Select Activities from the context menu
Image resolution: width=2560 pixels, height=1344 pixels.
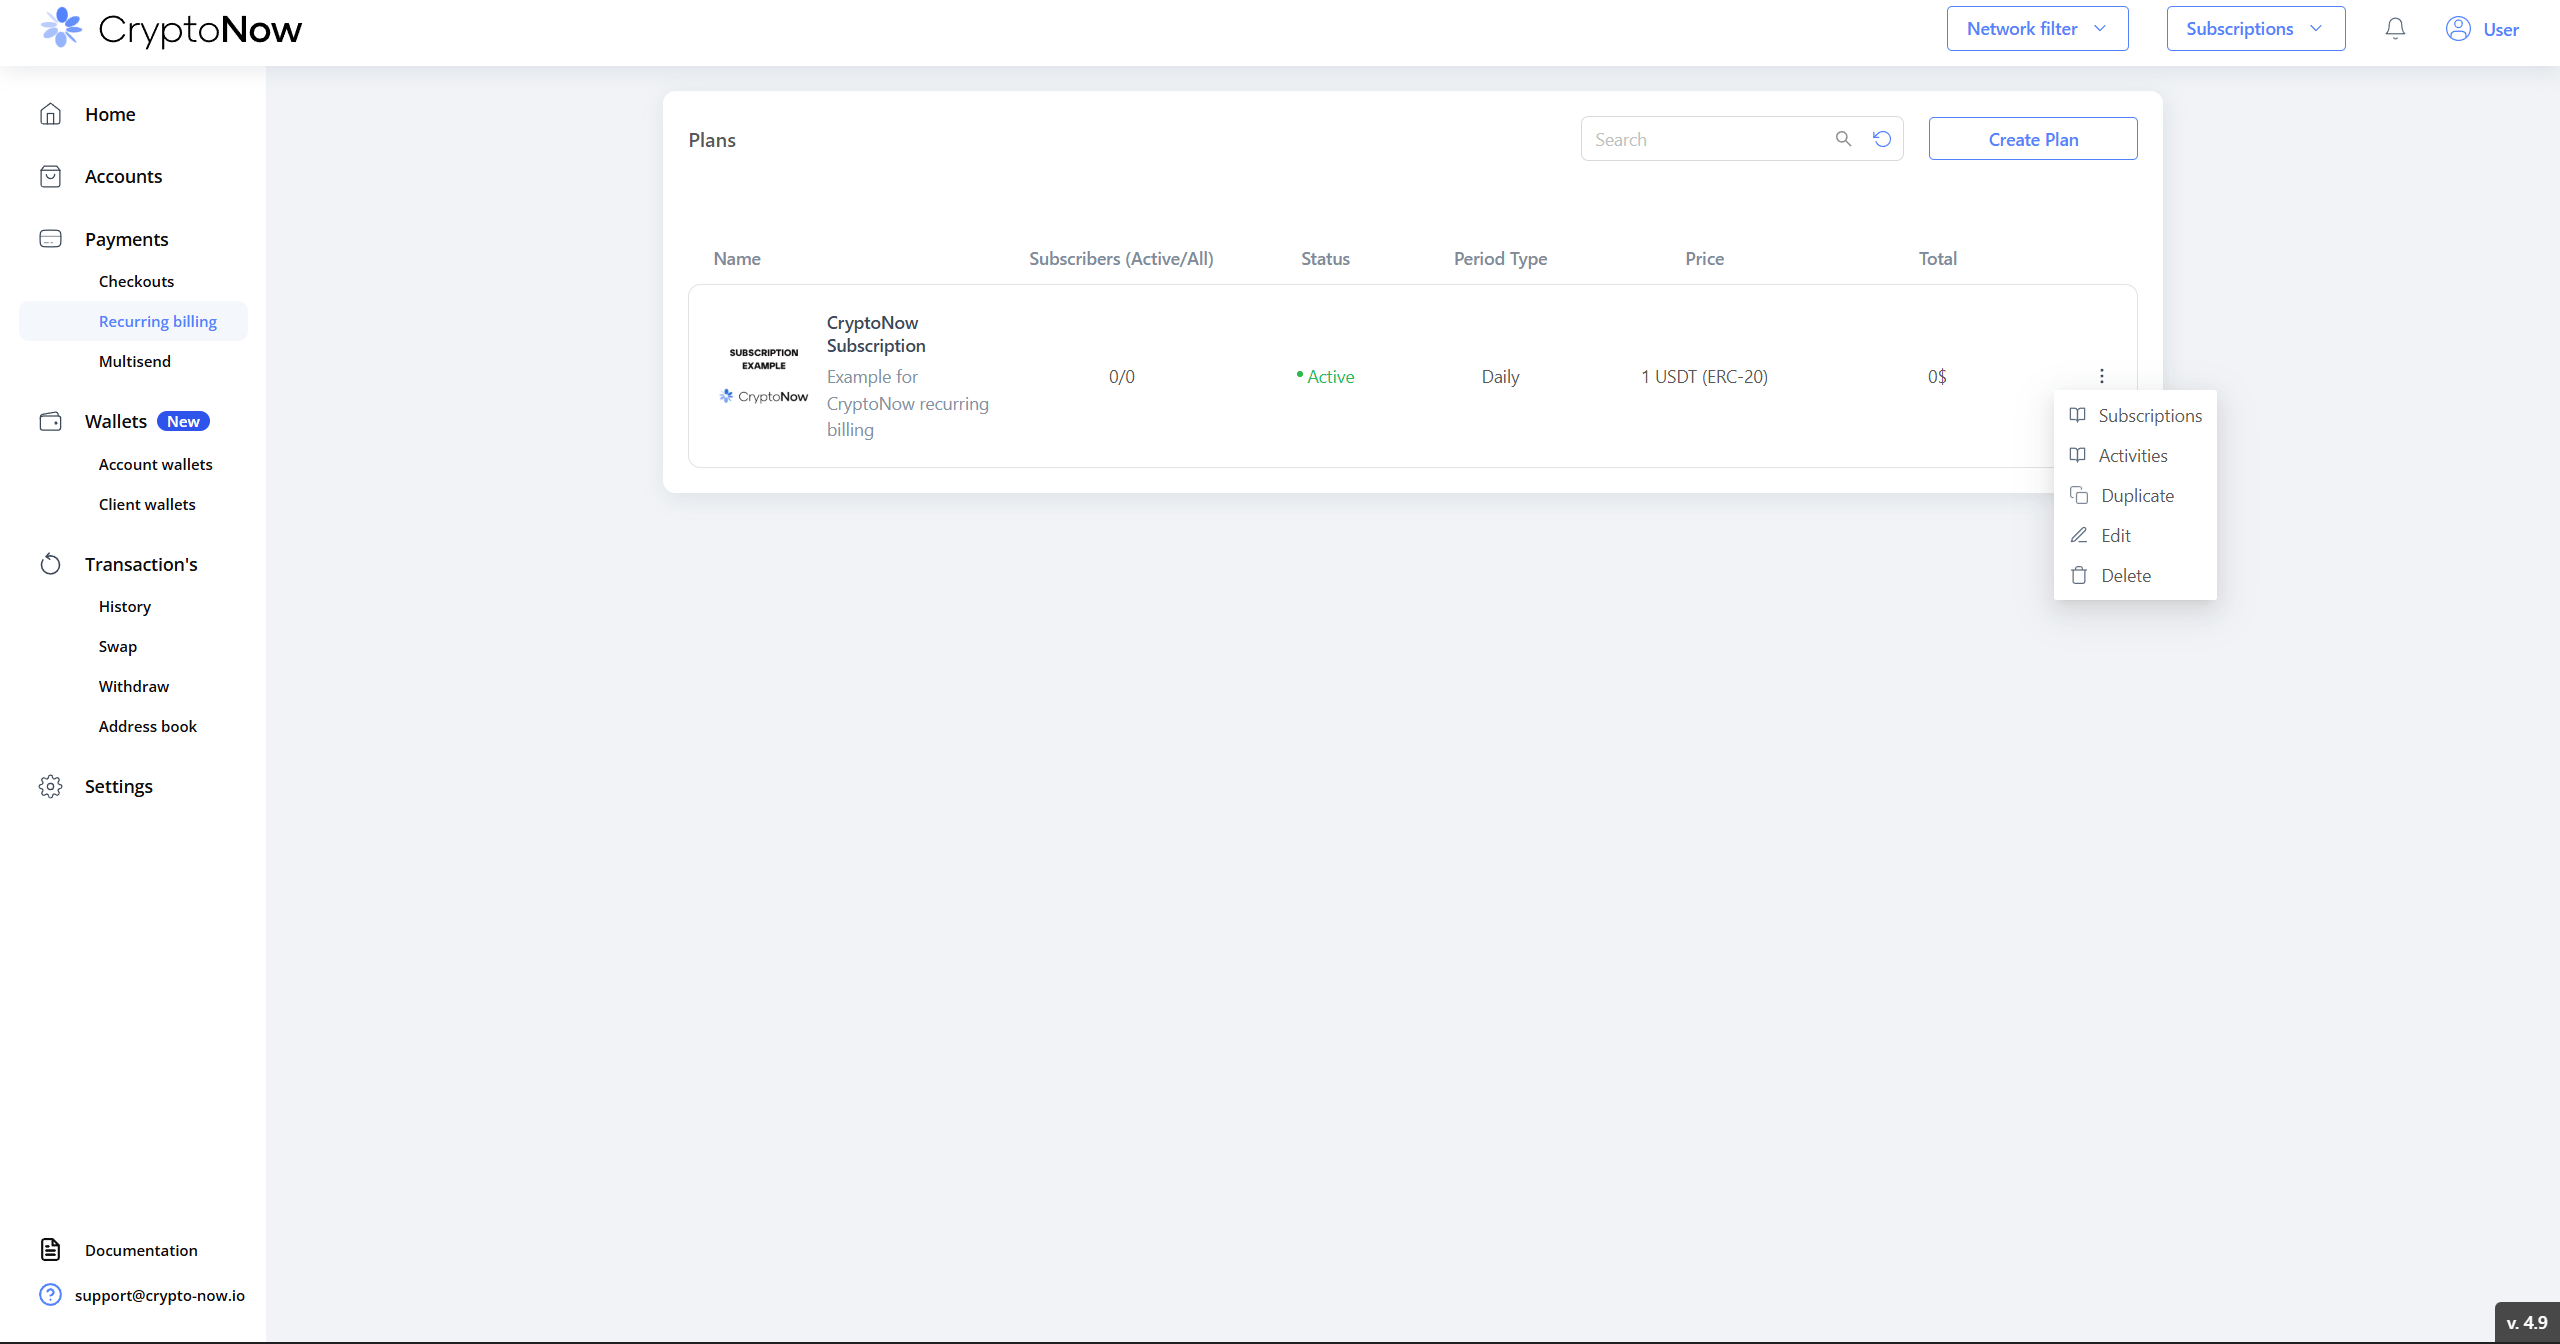2135,455
